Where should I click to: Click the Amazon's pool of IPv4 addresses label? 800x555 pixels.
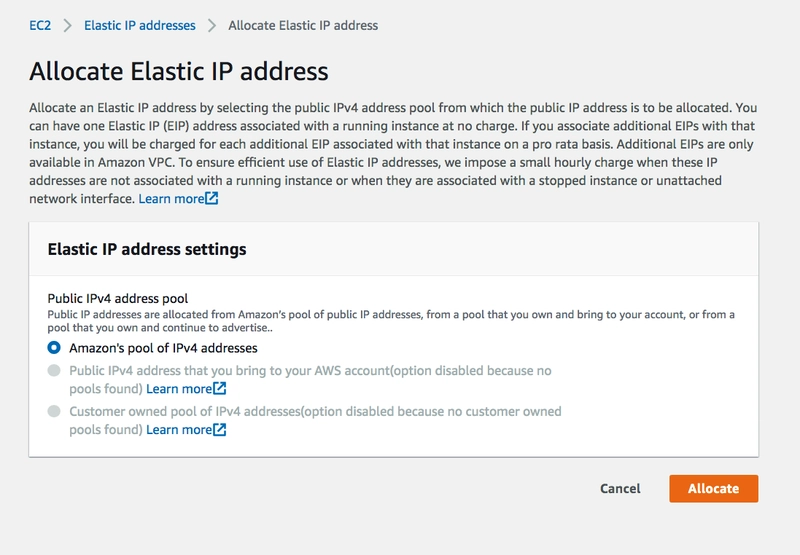click(163, 348)
